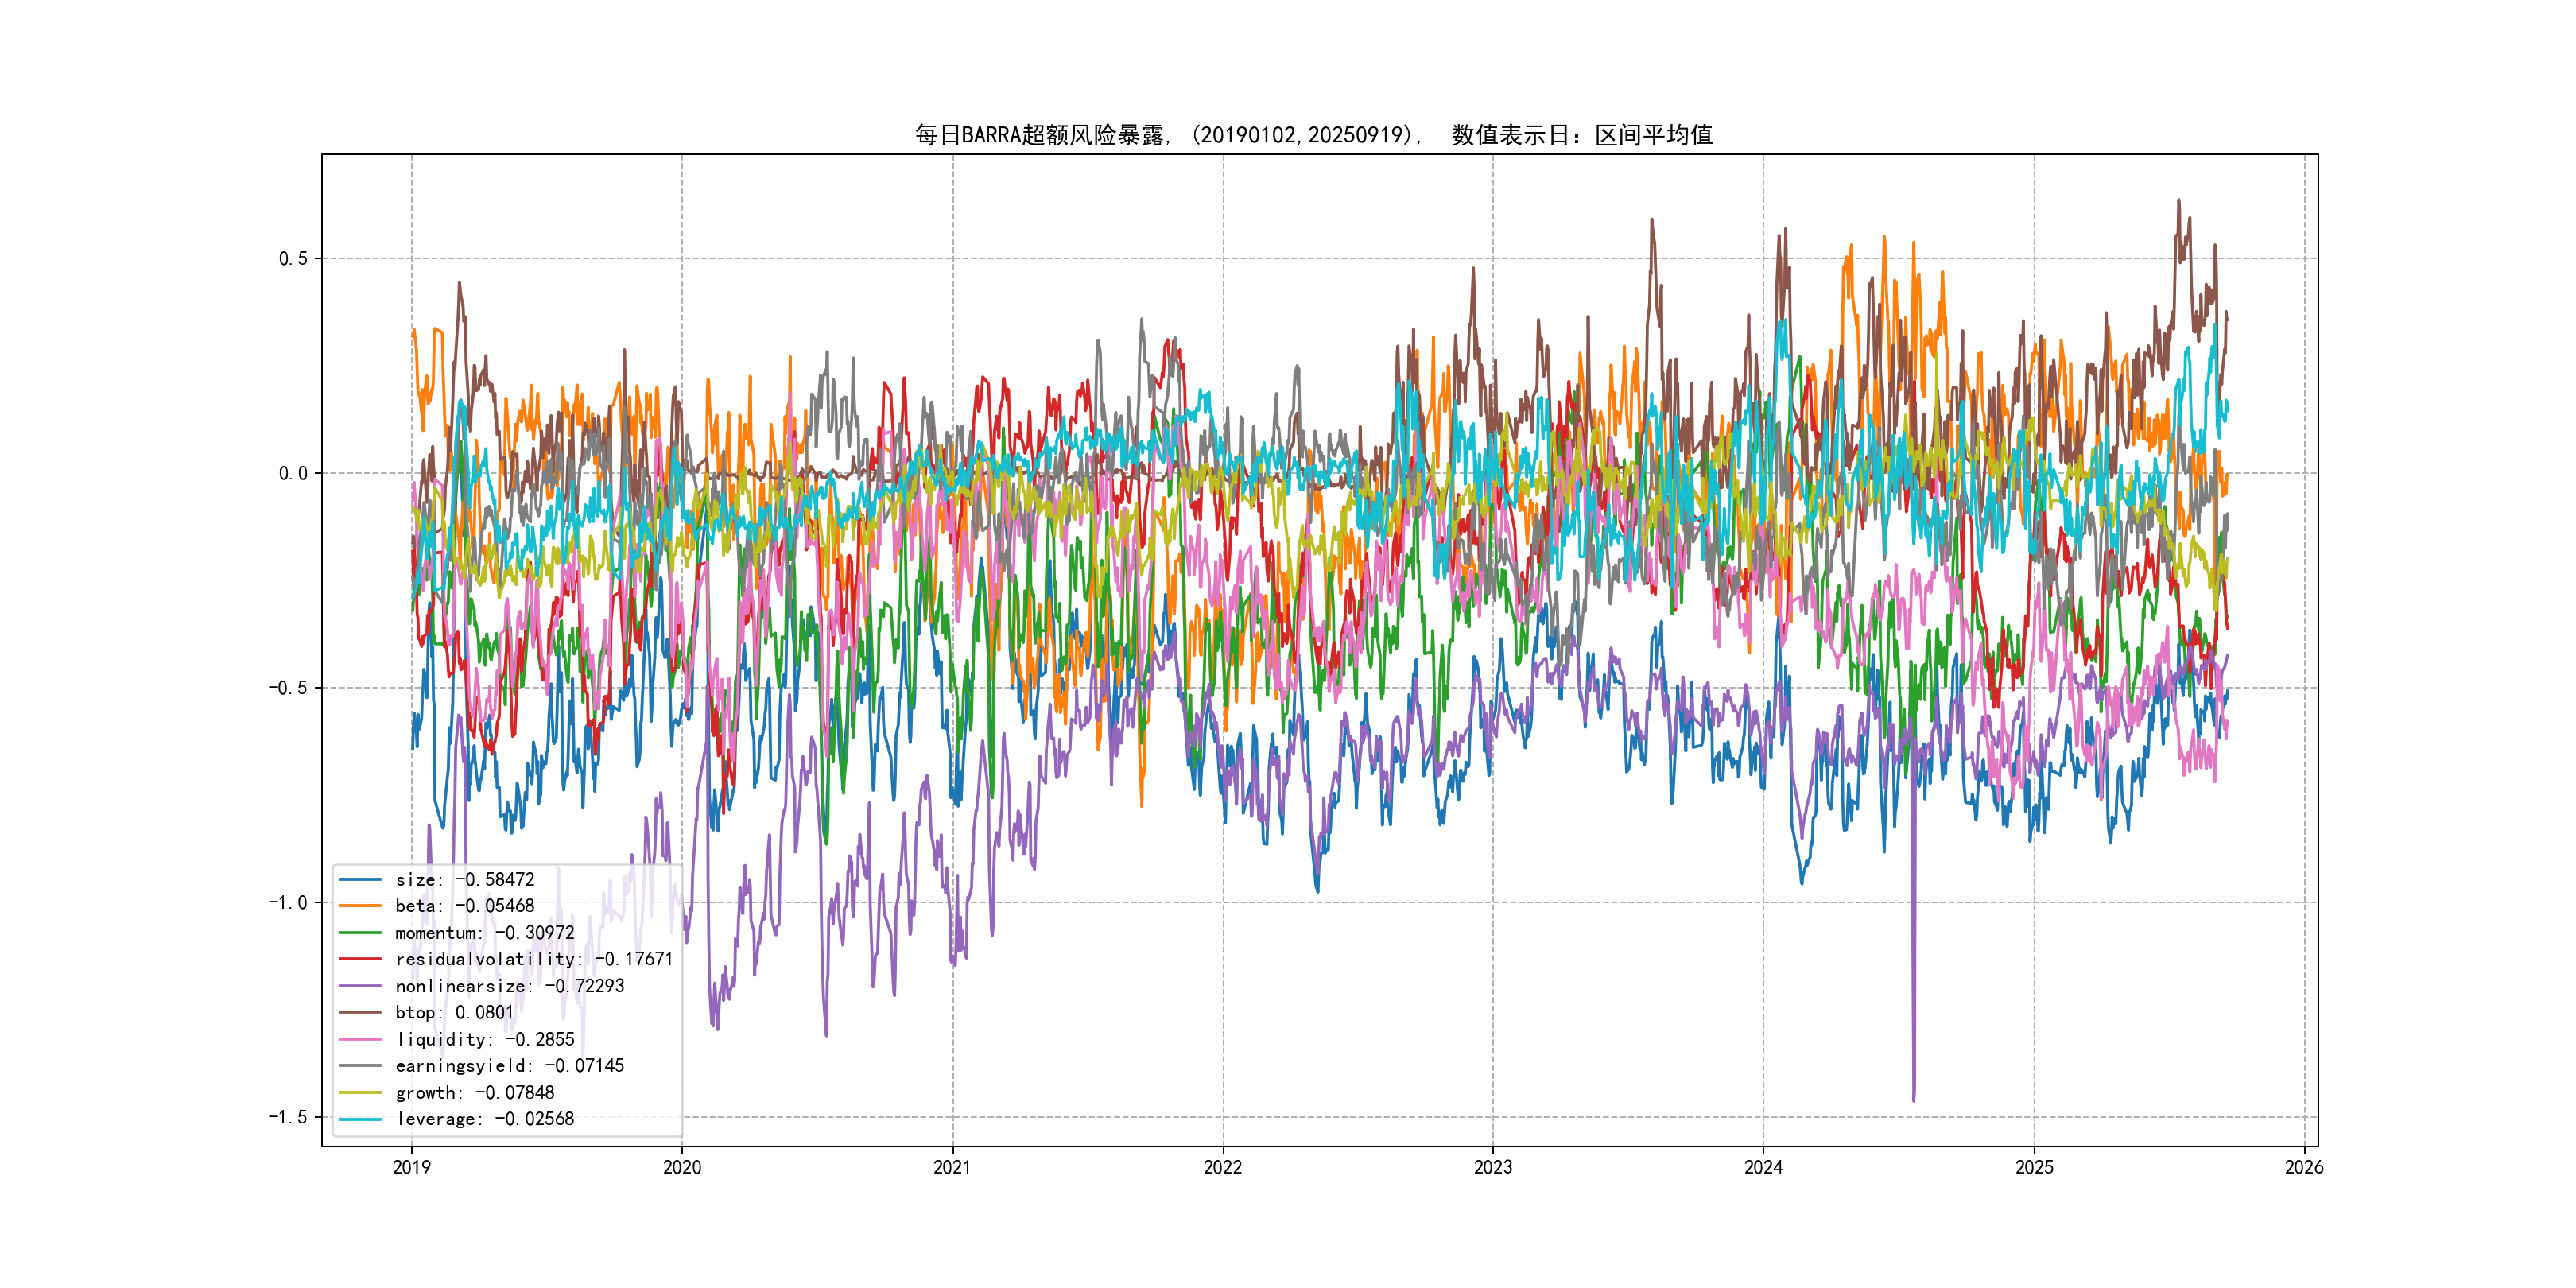
Task: Select the 'growth: -0.07848' legend label
Action: coord(474,1093)
